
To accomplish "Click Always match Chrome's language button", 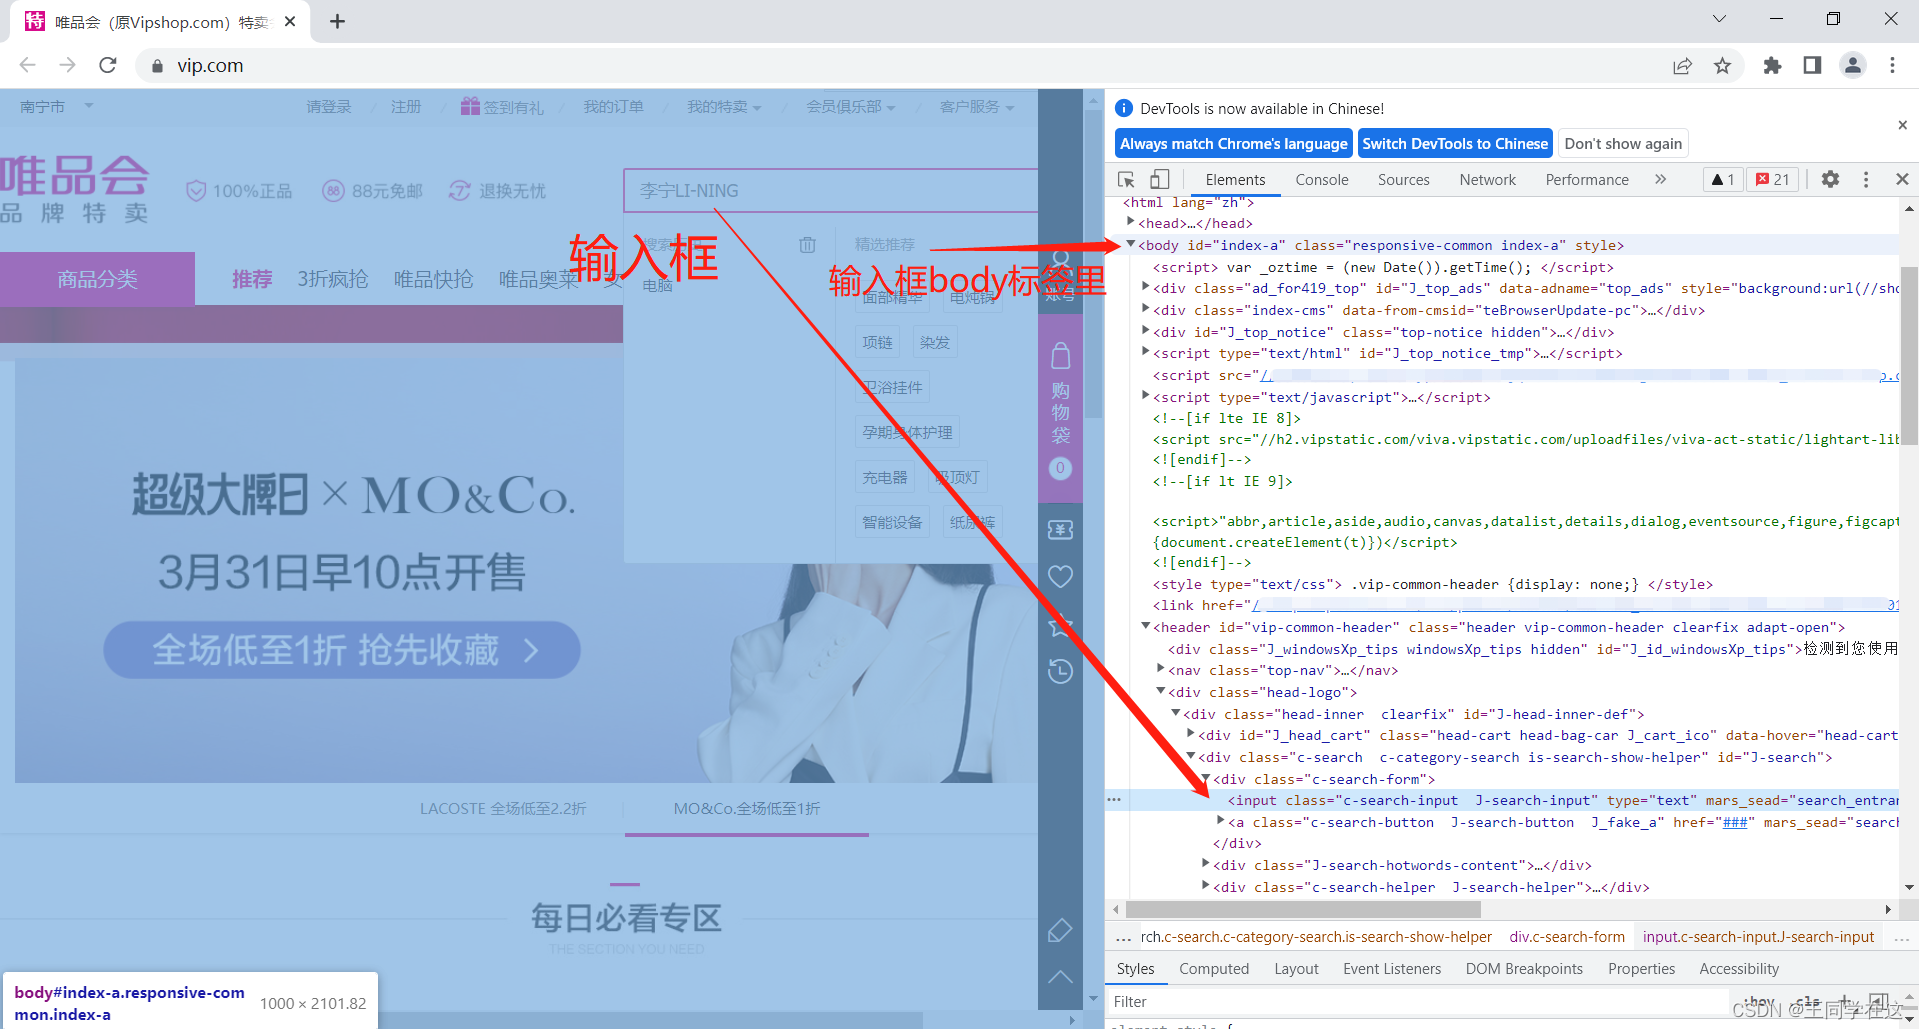I will point(1233,144).
